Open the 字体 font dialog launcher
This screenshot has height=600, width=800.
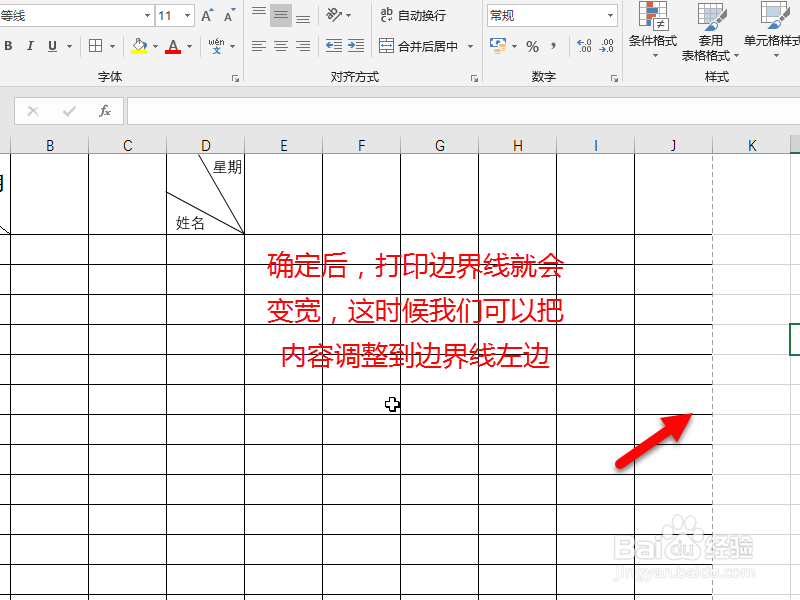[x=235, y=78]
